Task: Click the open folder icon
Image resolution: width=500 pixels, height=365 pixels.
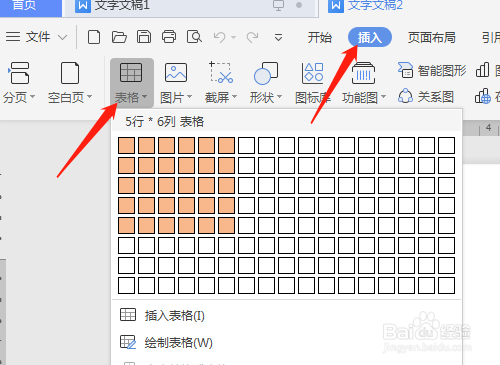Action: [119, 37]
